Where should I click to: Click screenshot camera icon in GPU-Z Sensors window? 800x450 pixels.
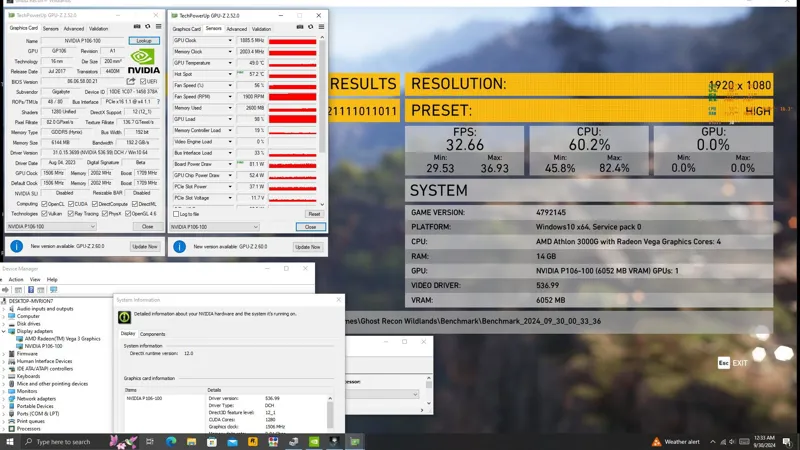(300, 27)
